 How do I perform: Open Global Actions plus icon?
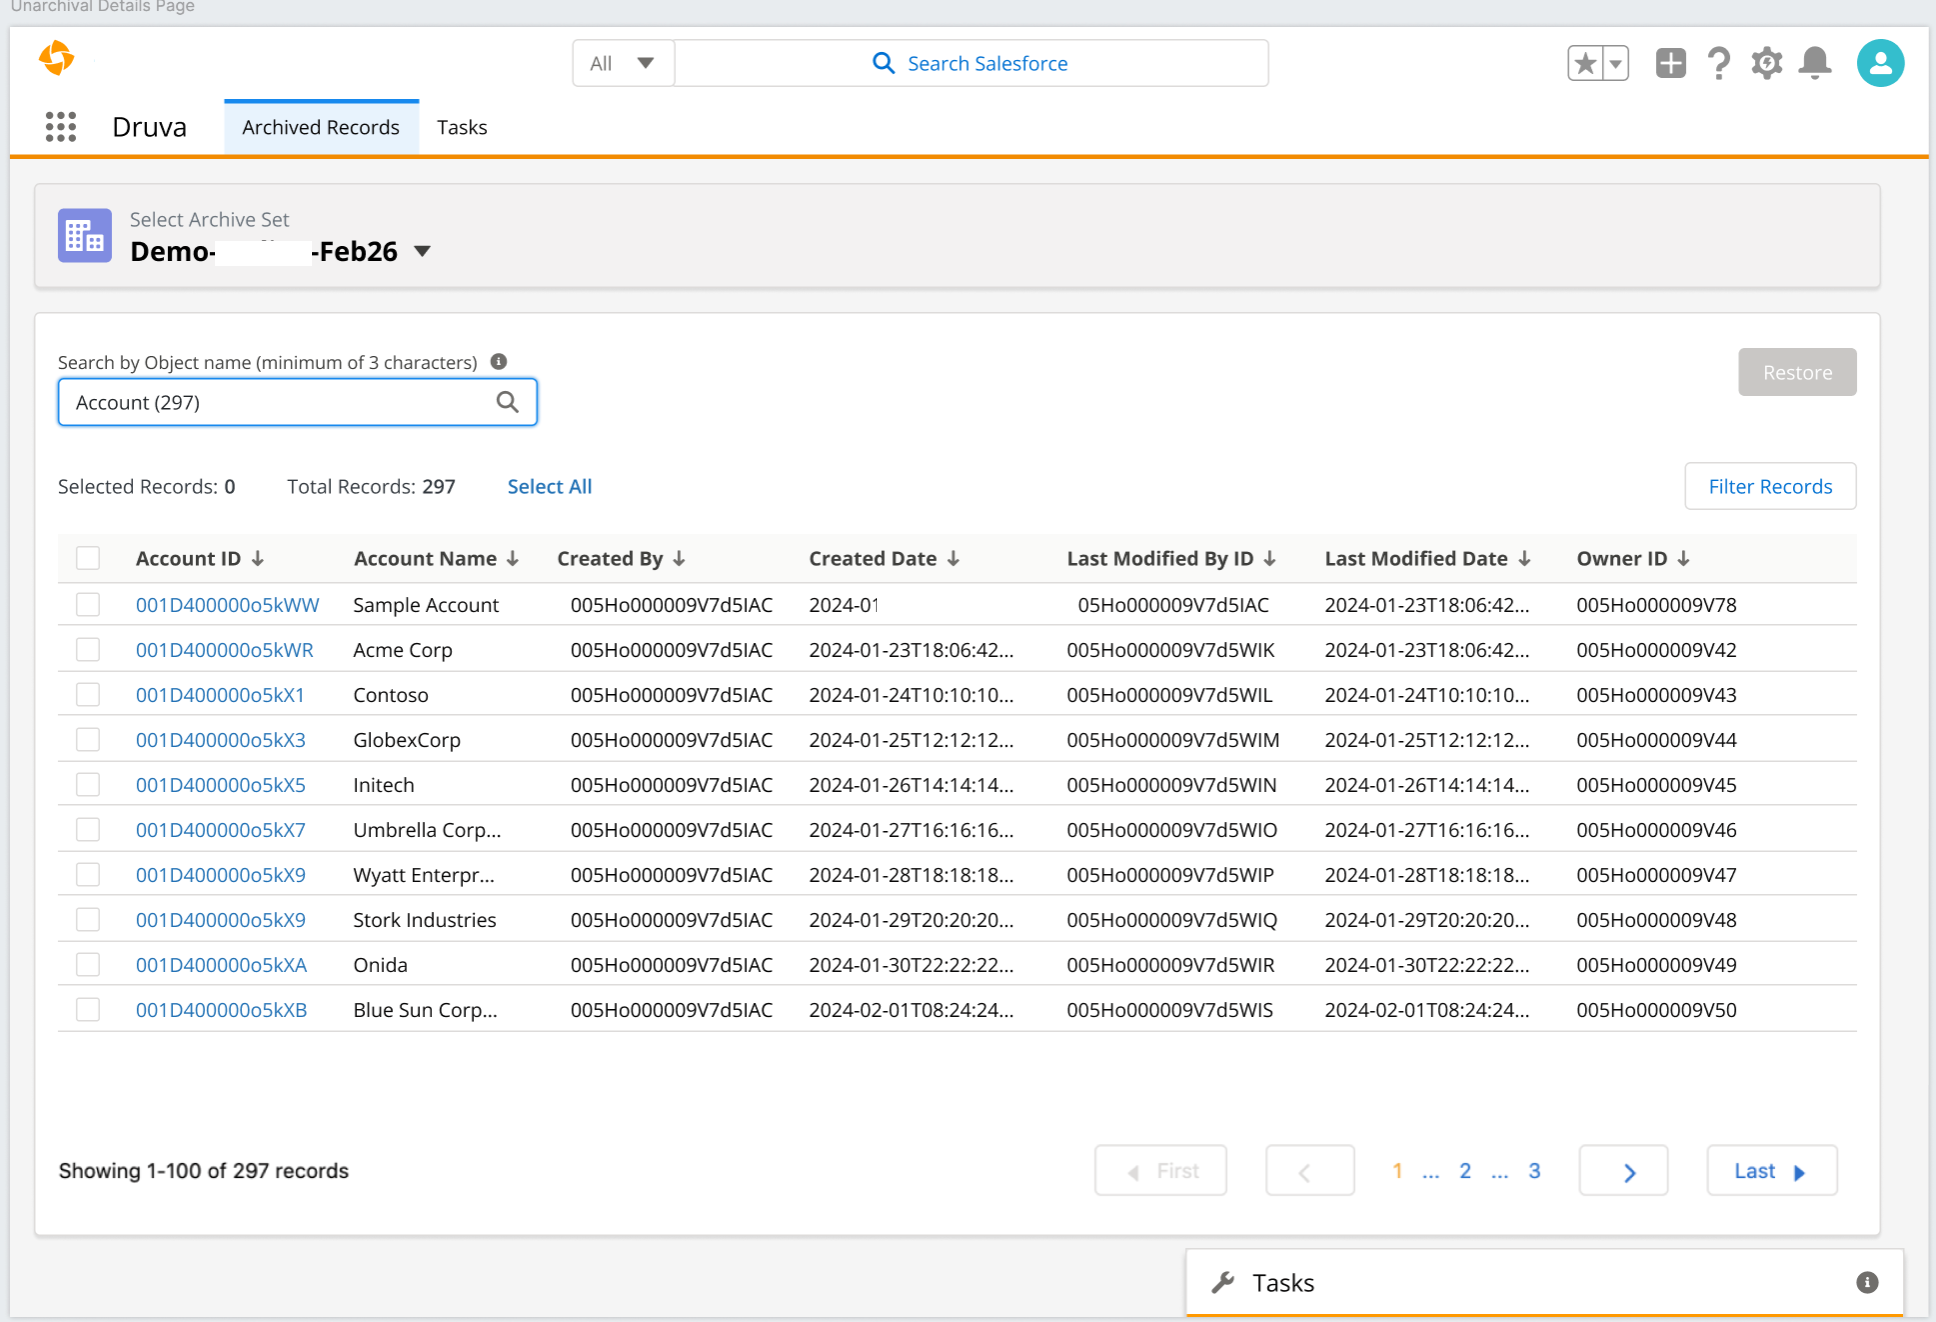click(x=1670, y=63)
